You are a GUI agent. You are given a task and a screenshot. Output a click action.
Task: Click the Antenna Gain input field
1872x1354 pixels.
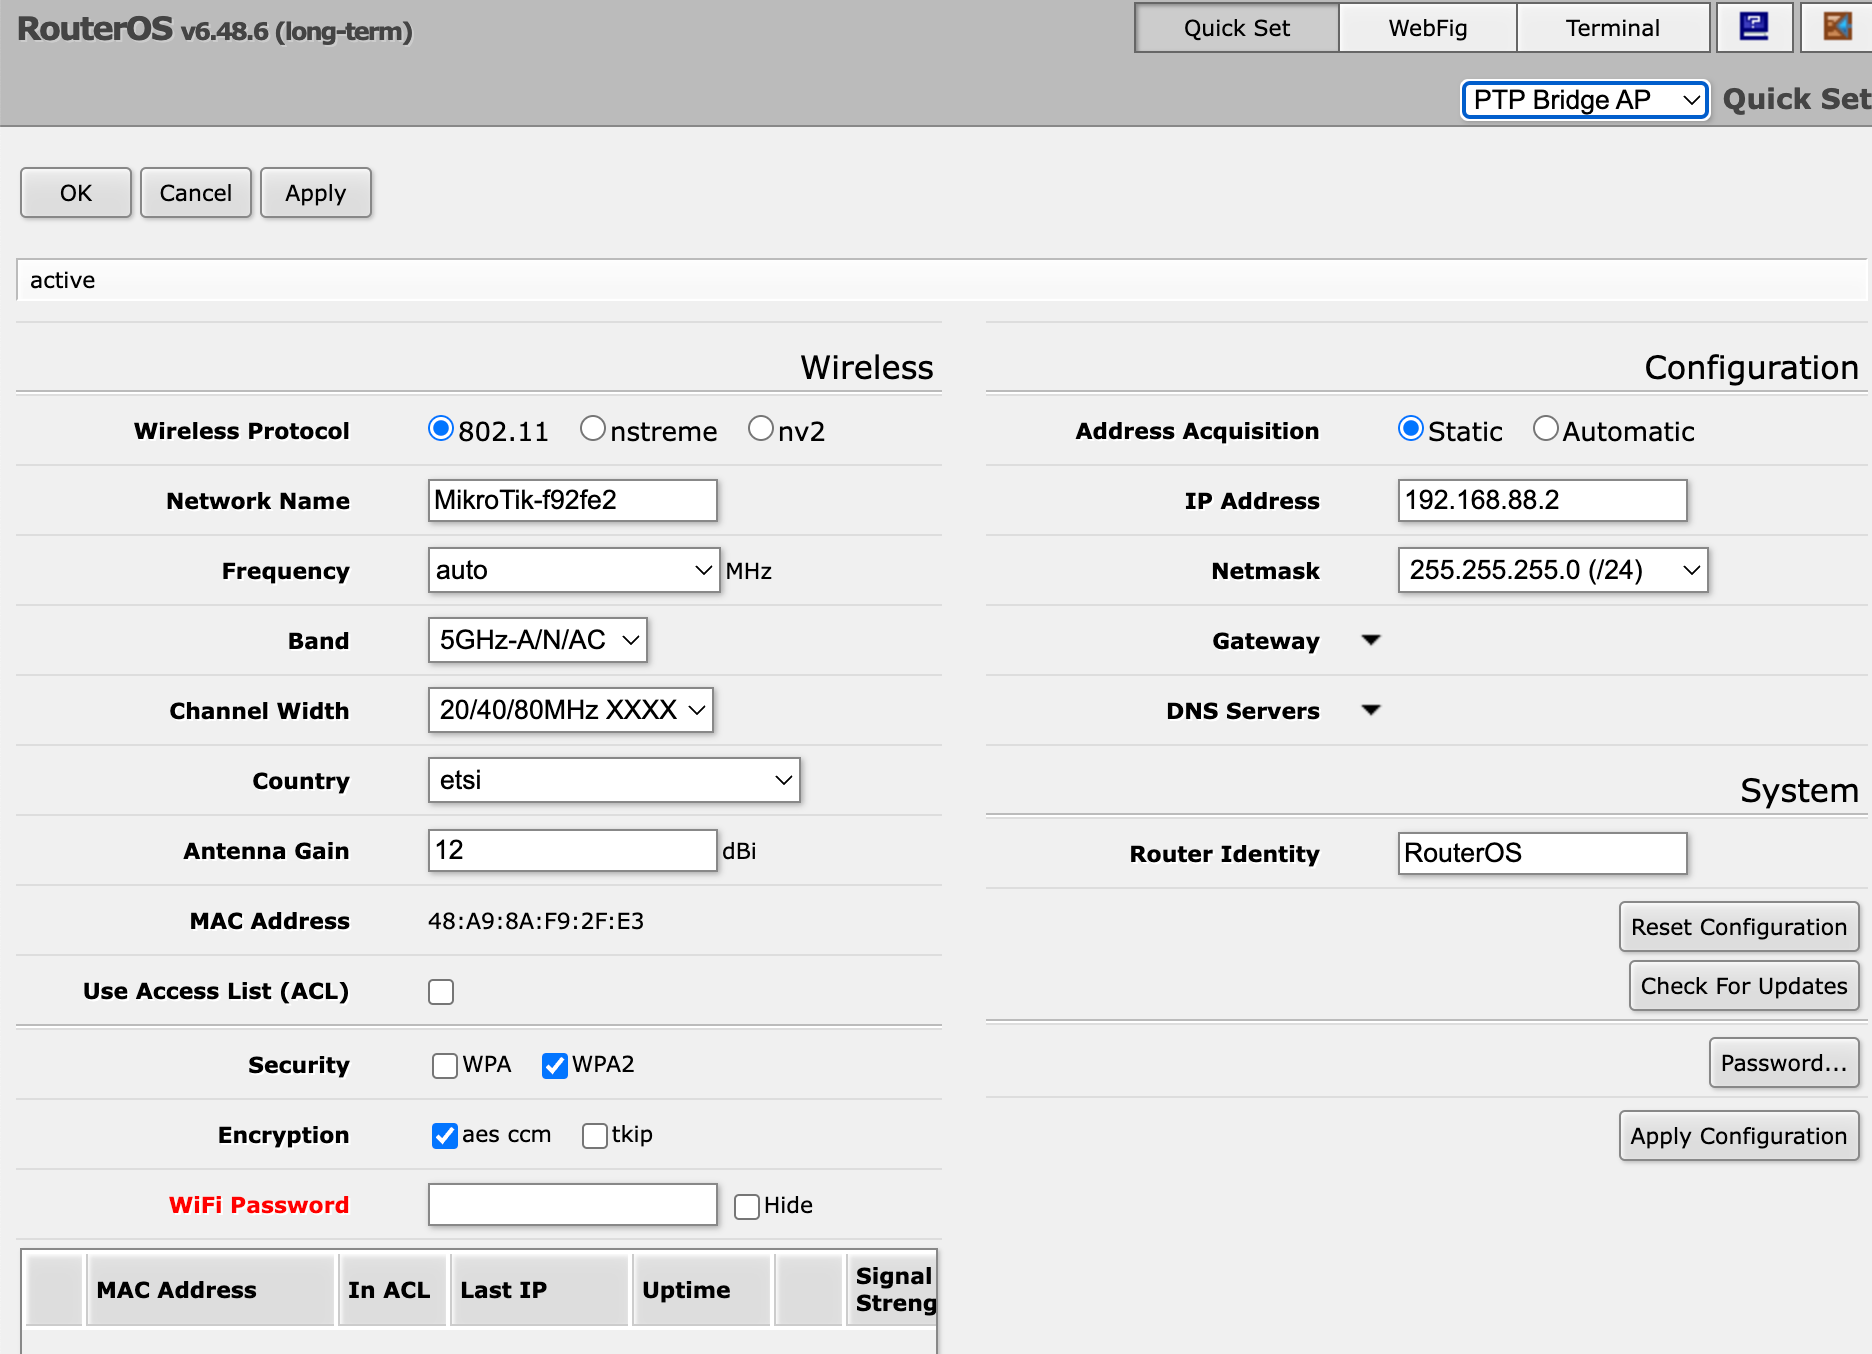573,850
